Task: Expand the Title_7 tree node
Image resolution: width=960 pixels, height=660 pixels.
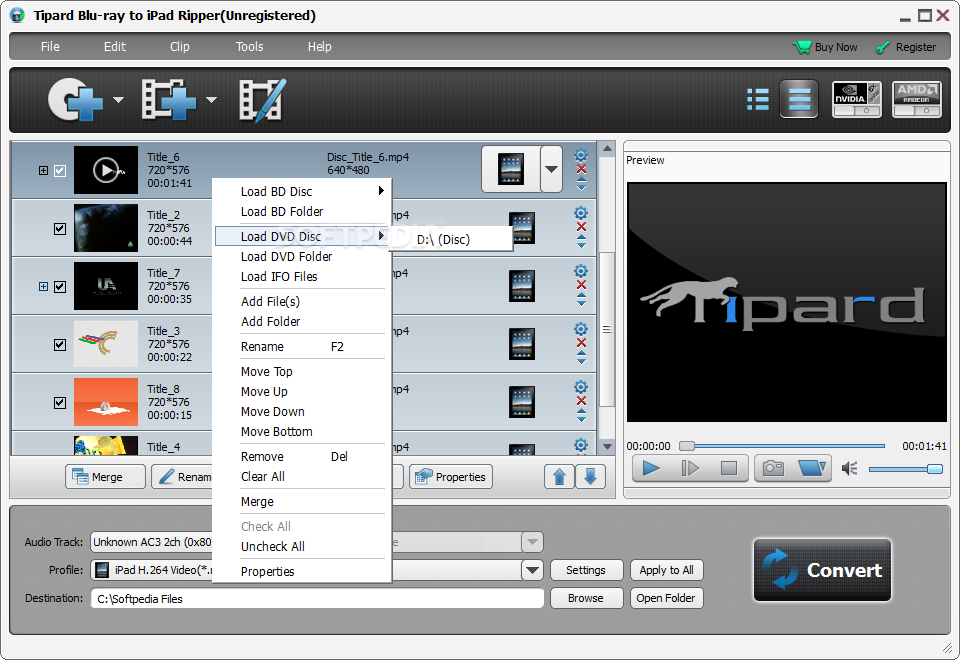Action: [x=43, y=287]
